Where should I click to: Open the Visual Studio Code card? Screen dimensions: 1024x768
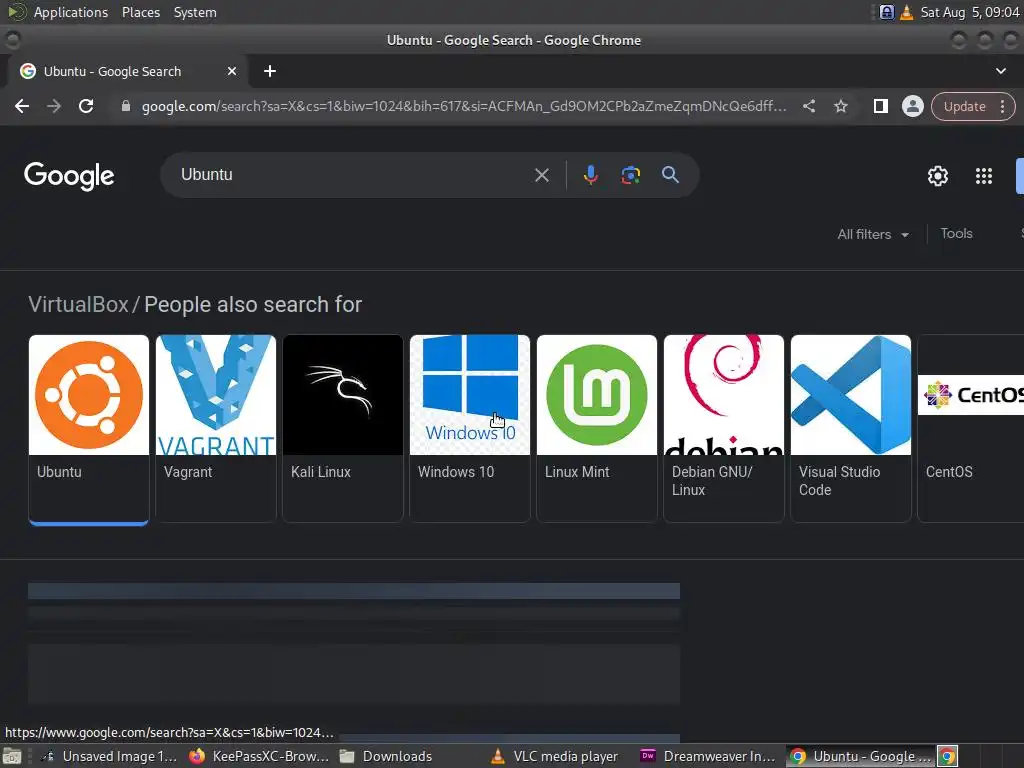(x=850, y=429)
